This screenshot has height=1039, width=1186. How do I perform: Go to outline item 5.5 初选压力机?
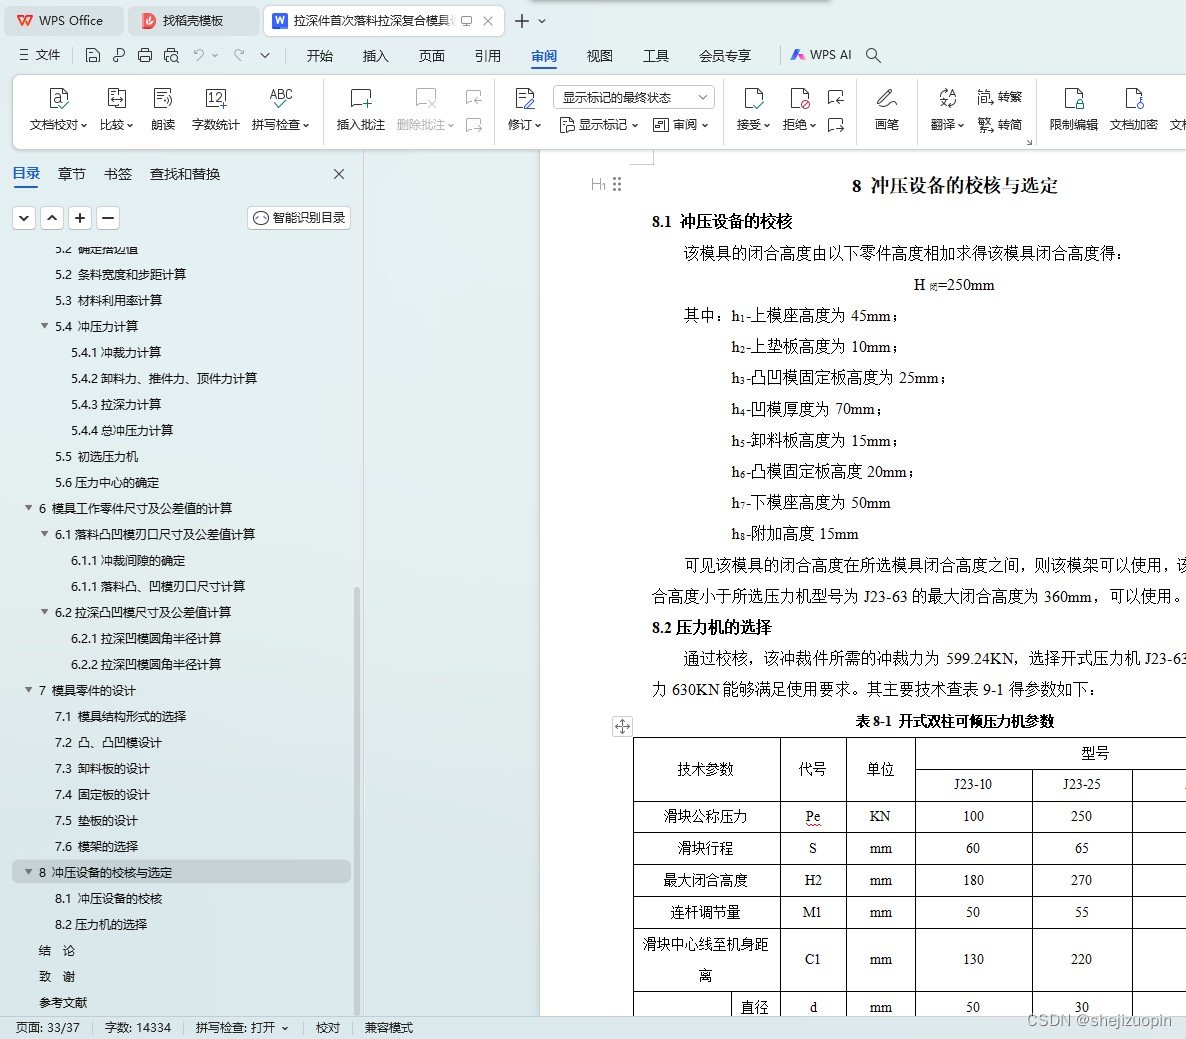pos(96,456)
